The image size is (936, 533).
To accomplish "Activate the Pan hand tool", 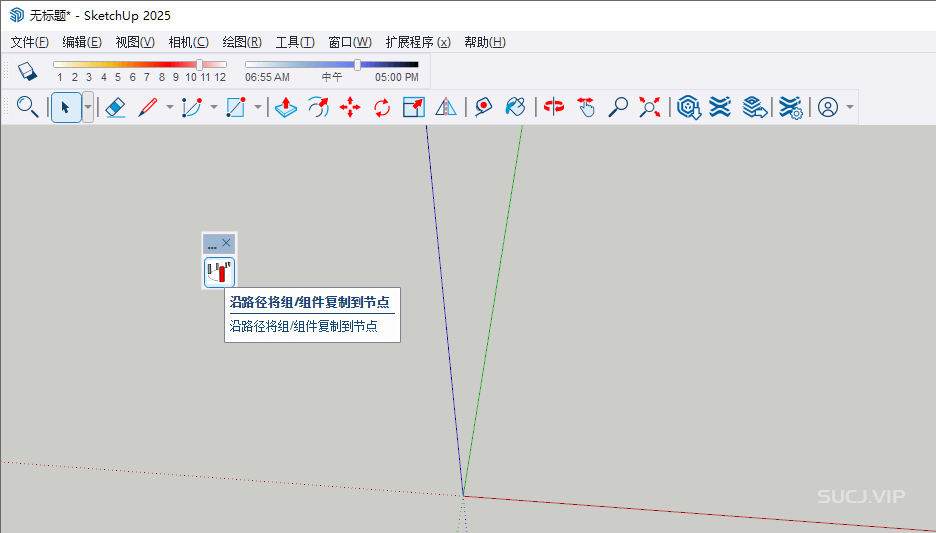I will point(586,107).
